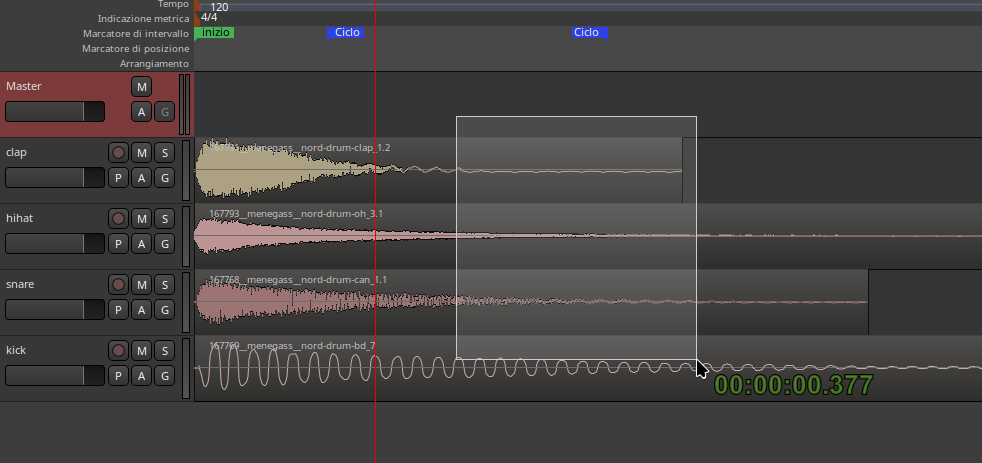Click the Arrangiamento ruler label
The width and height of the screenshot is (982, 463).
pyautogui.click(x=154, y=64)
